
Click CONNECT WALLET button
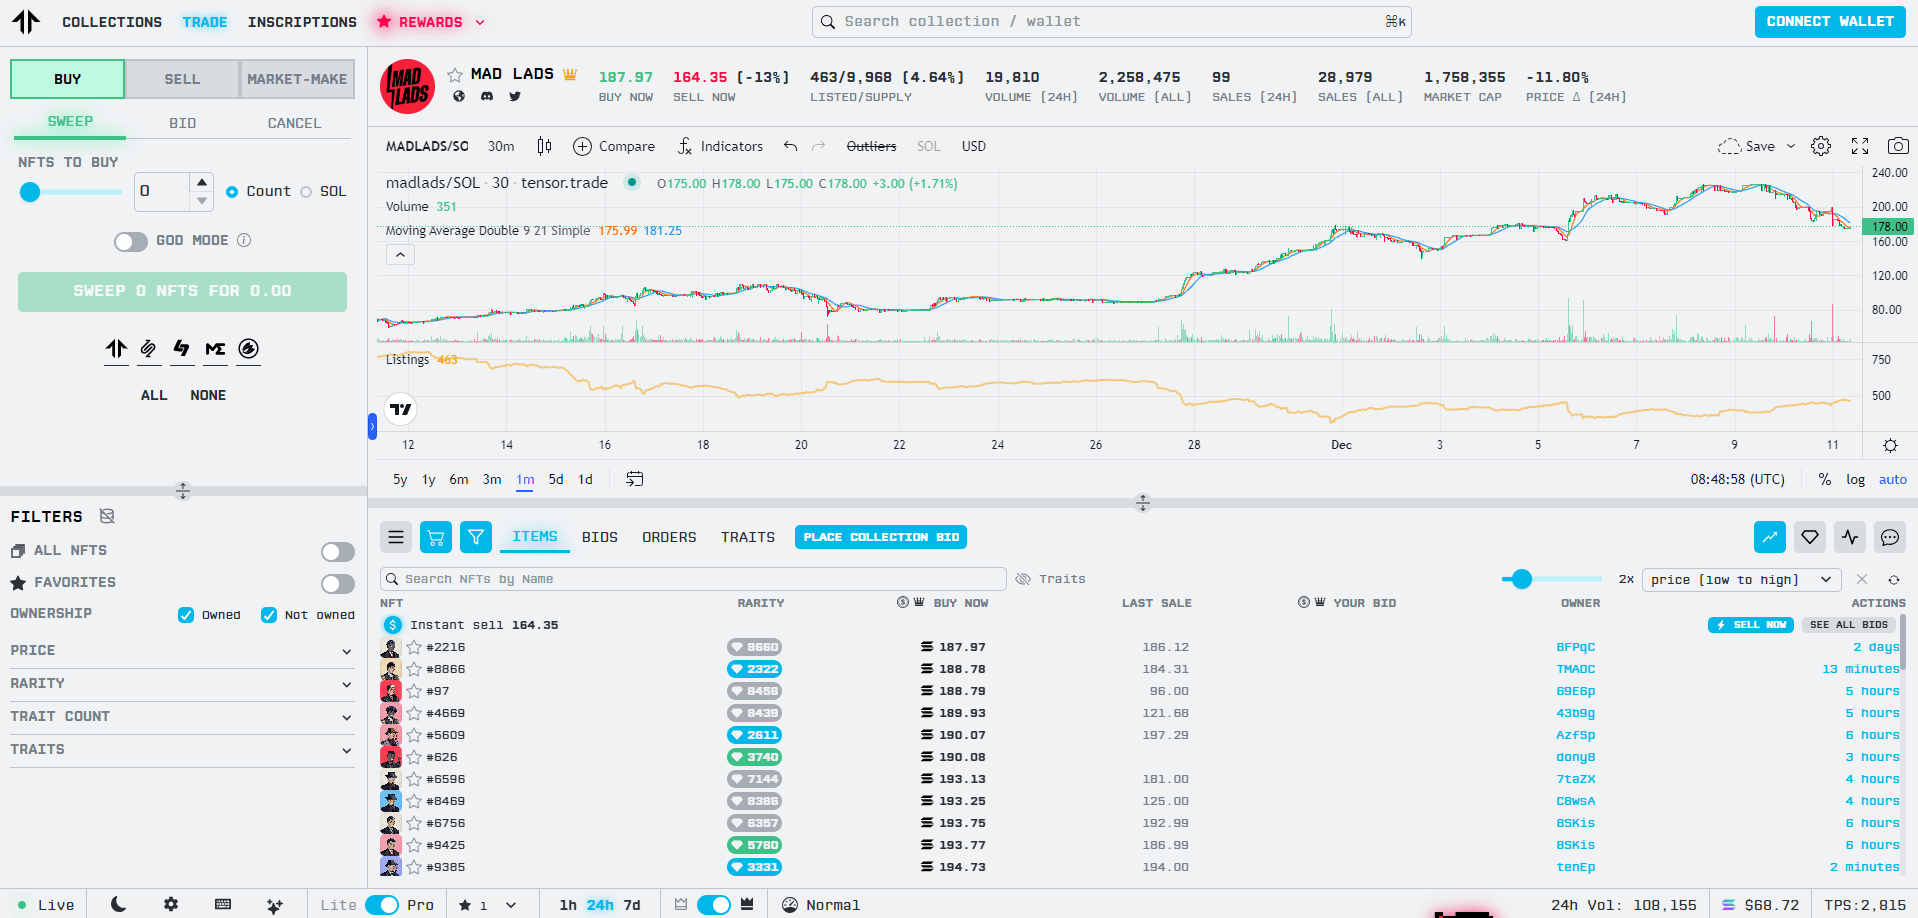click(1830, 22)
